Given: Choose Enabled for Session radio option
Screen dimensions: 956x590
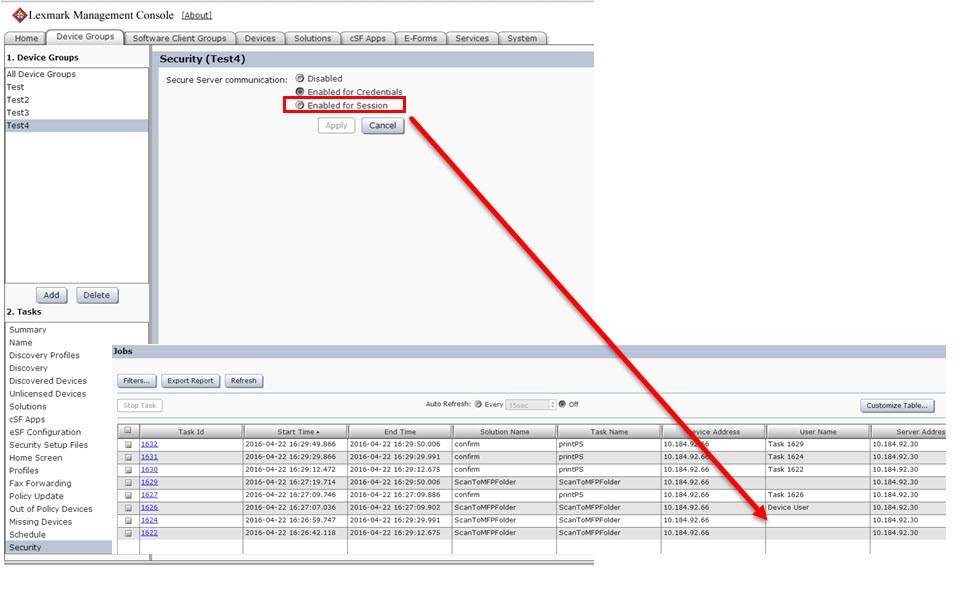Looking at the screenshot, I should click(300, 105).
